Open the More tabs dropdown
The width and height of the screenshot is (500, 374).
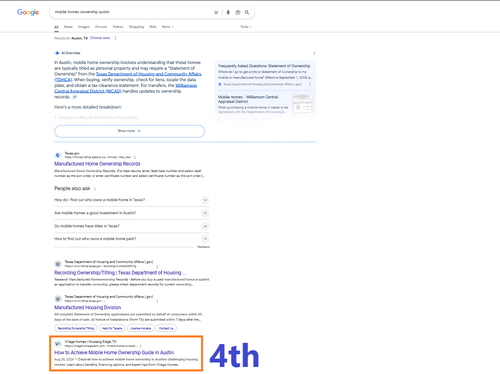[167, 27]
